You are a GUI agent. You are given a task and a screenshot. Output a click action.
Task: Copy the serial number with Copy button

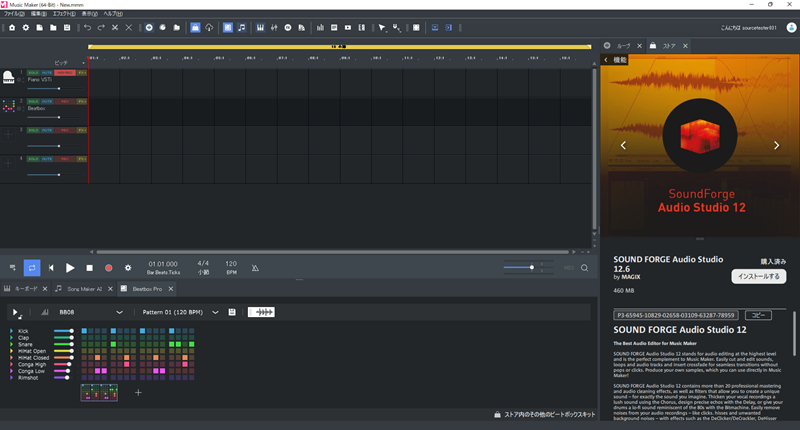(x=758, y=315)
